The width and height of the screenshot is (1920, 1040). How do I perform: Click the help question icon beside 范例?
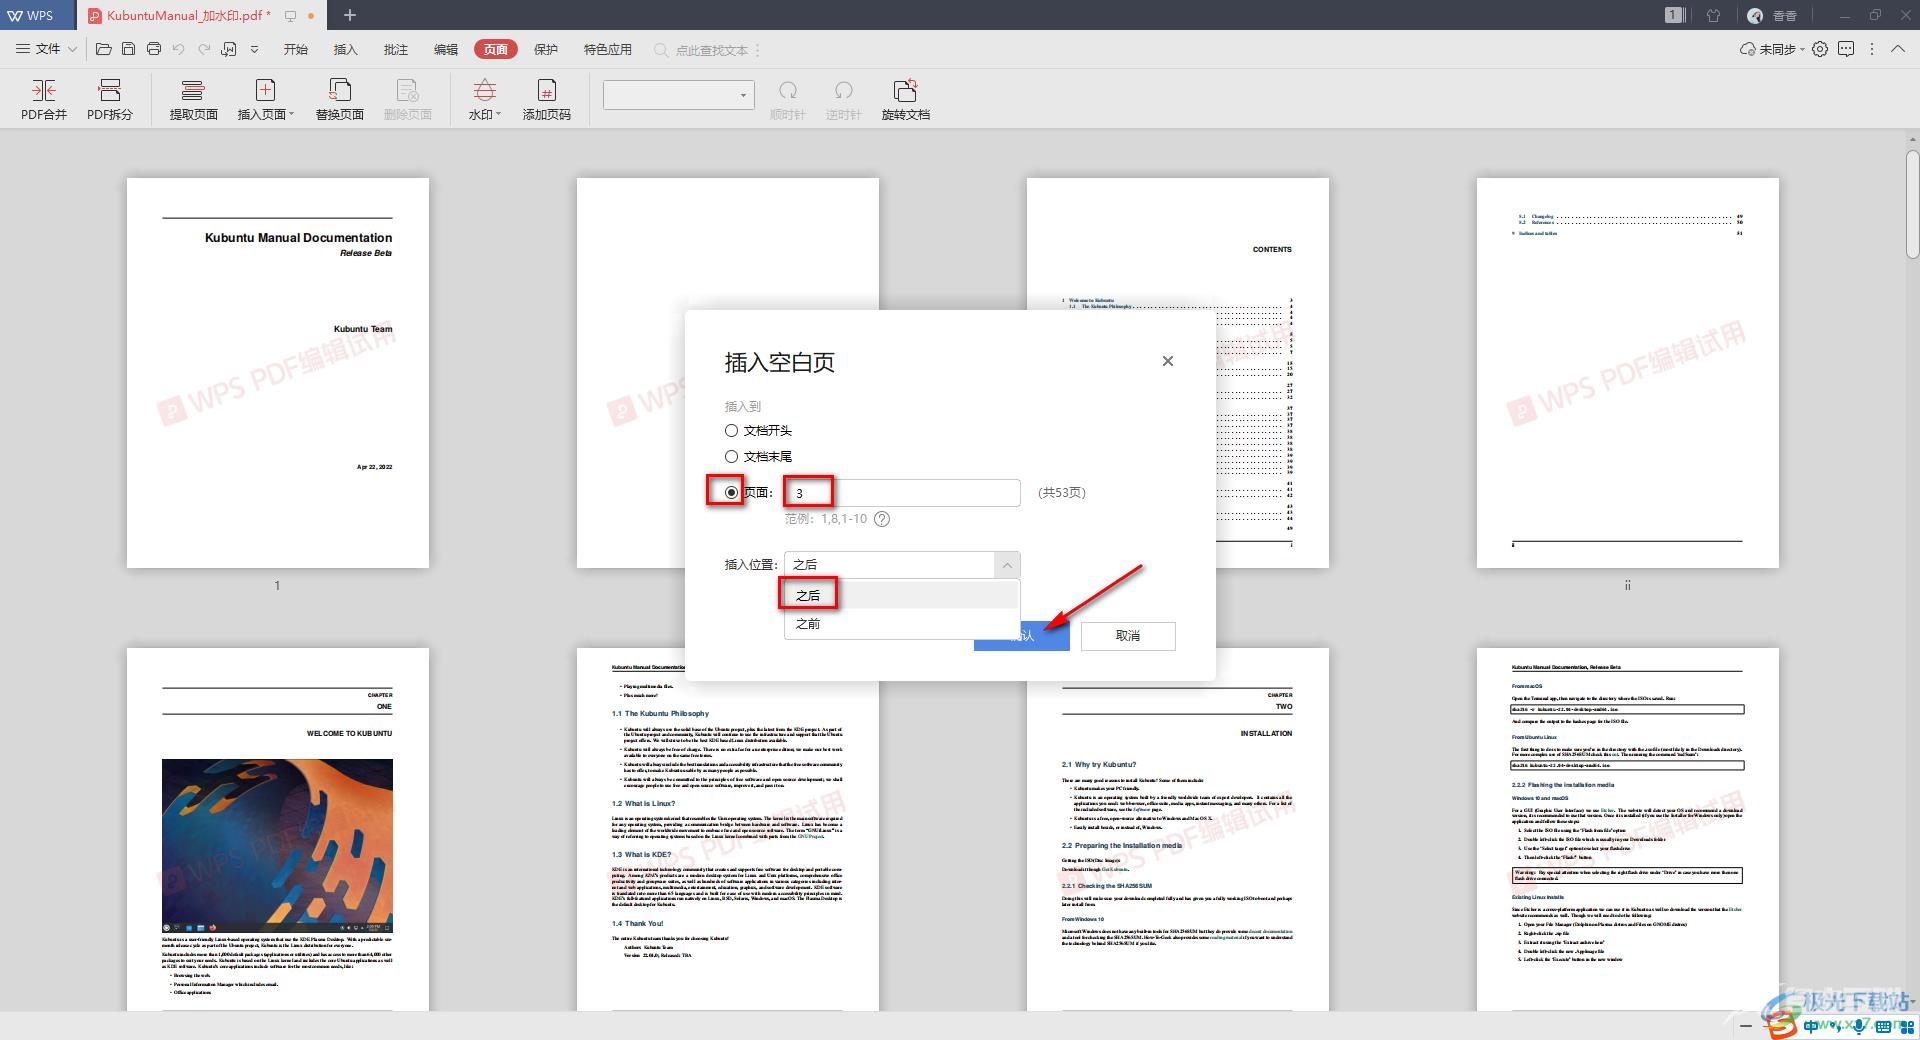coord(882,519)
